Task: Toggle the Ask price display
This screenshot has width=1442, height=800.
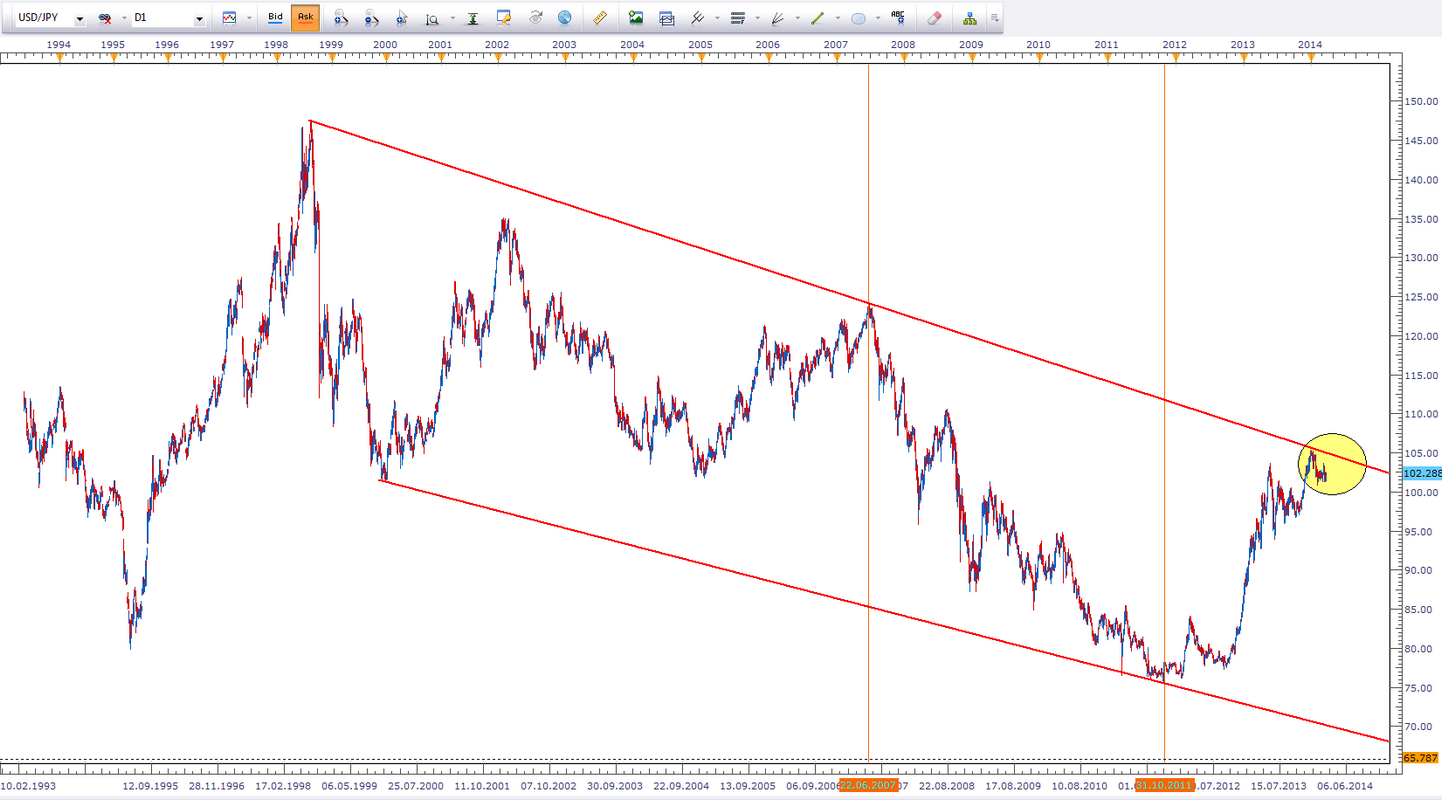Action: pos(305,18)
